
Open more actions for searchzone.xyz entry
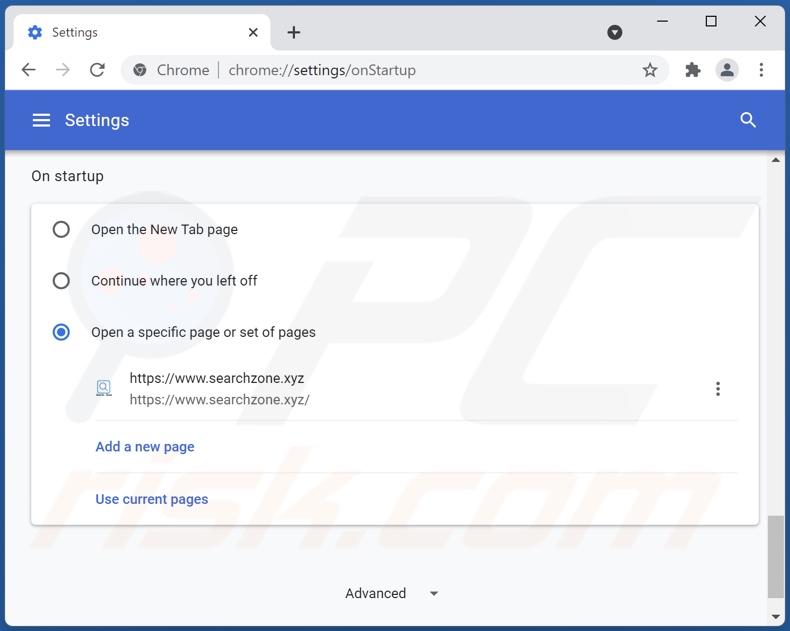click(717, 389)
